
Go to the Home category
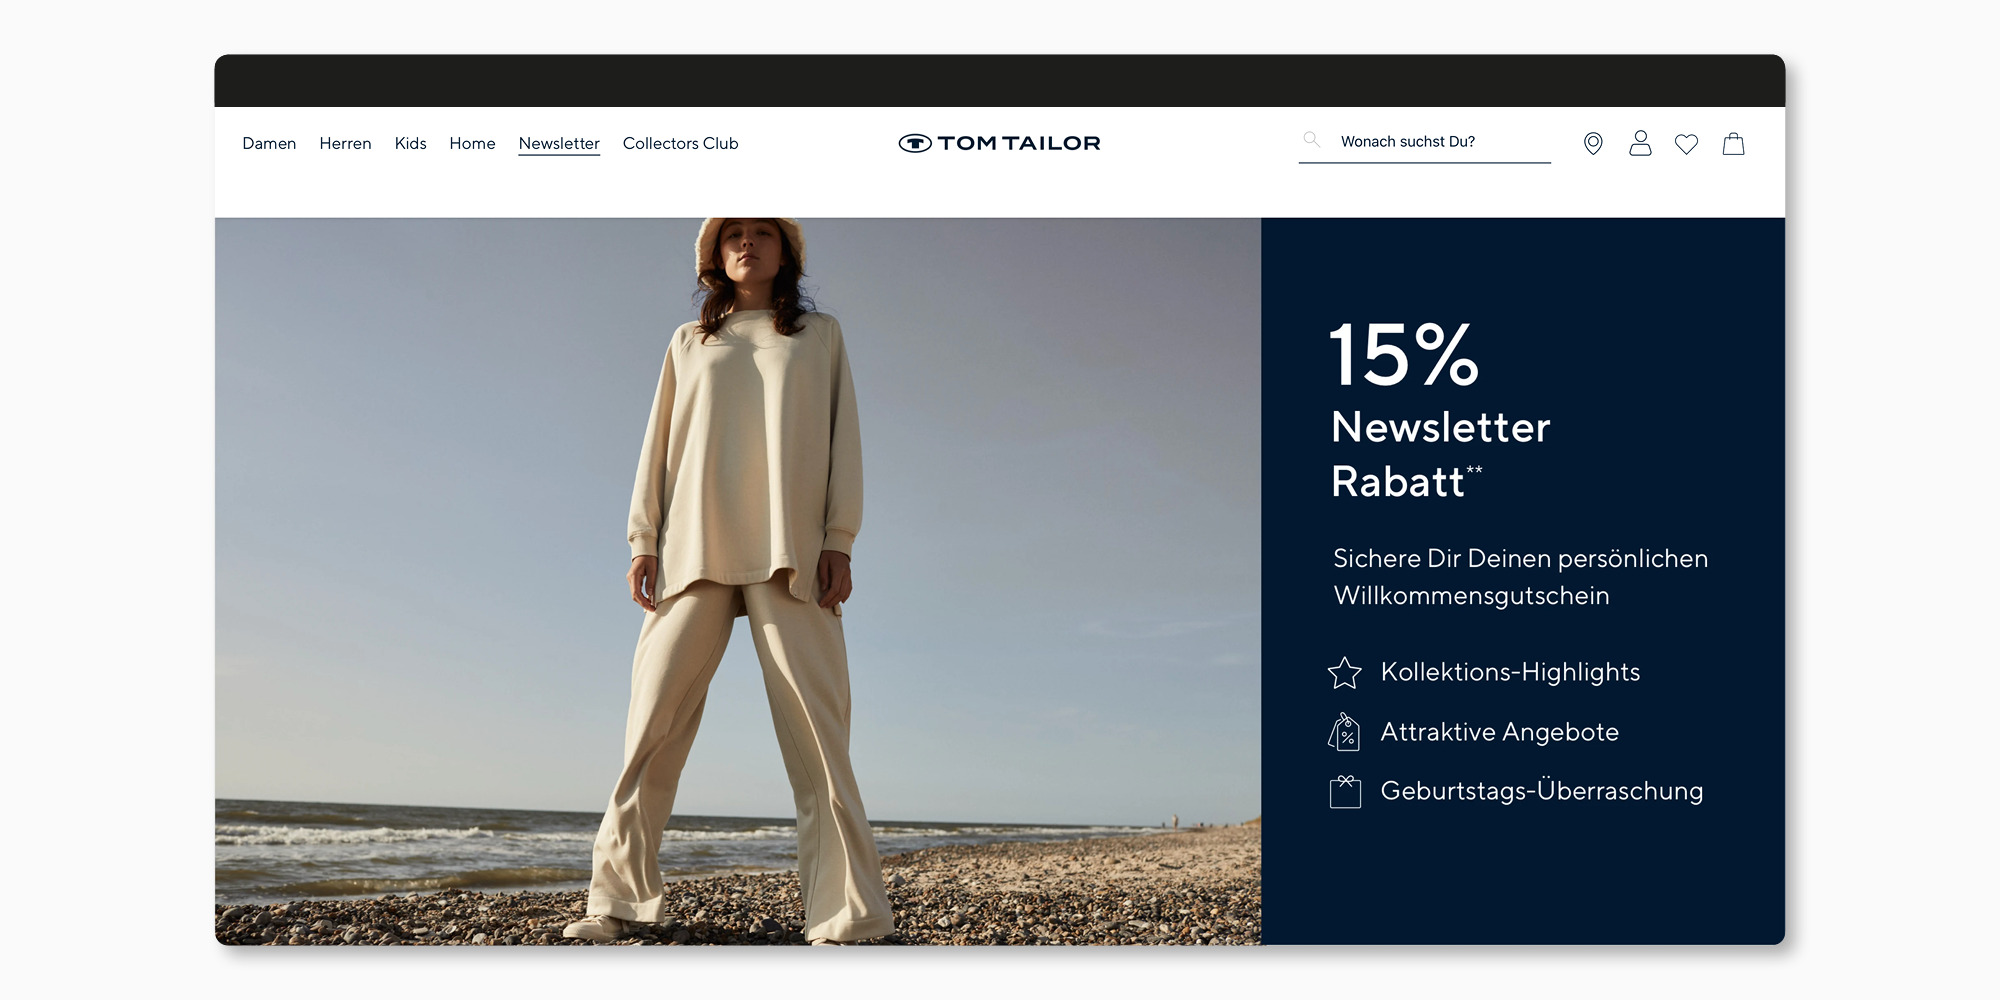[x=472, y=143]
